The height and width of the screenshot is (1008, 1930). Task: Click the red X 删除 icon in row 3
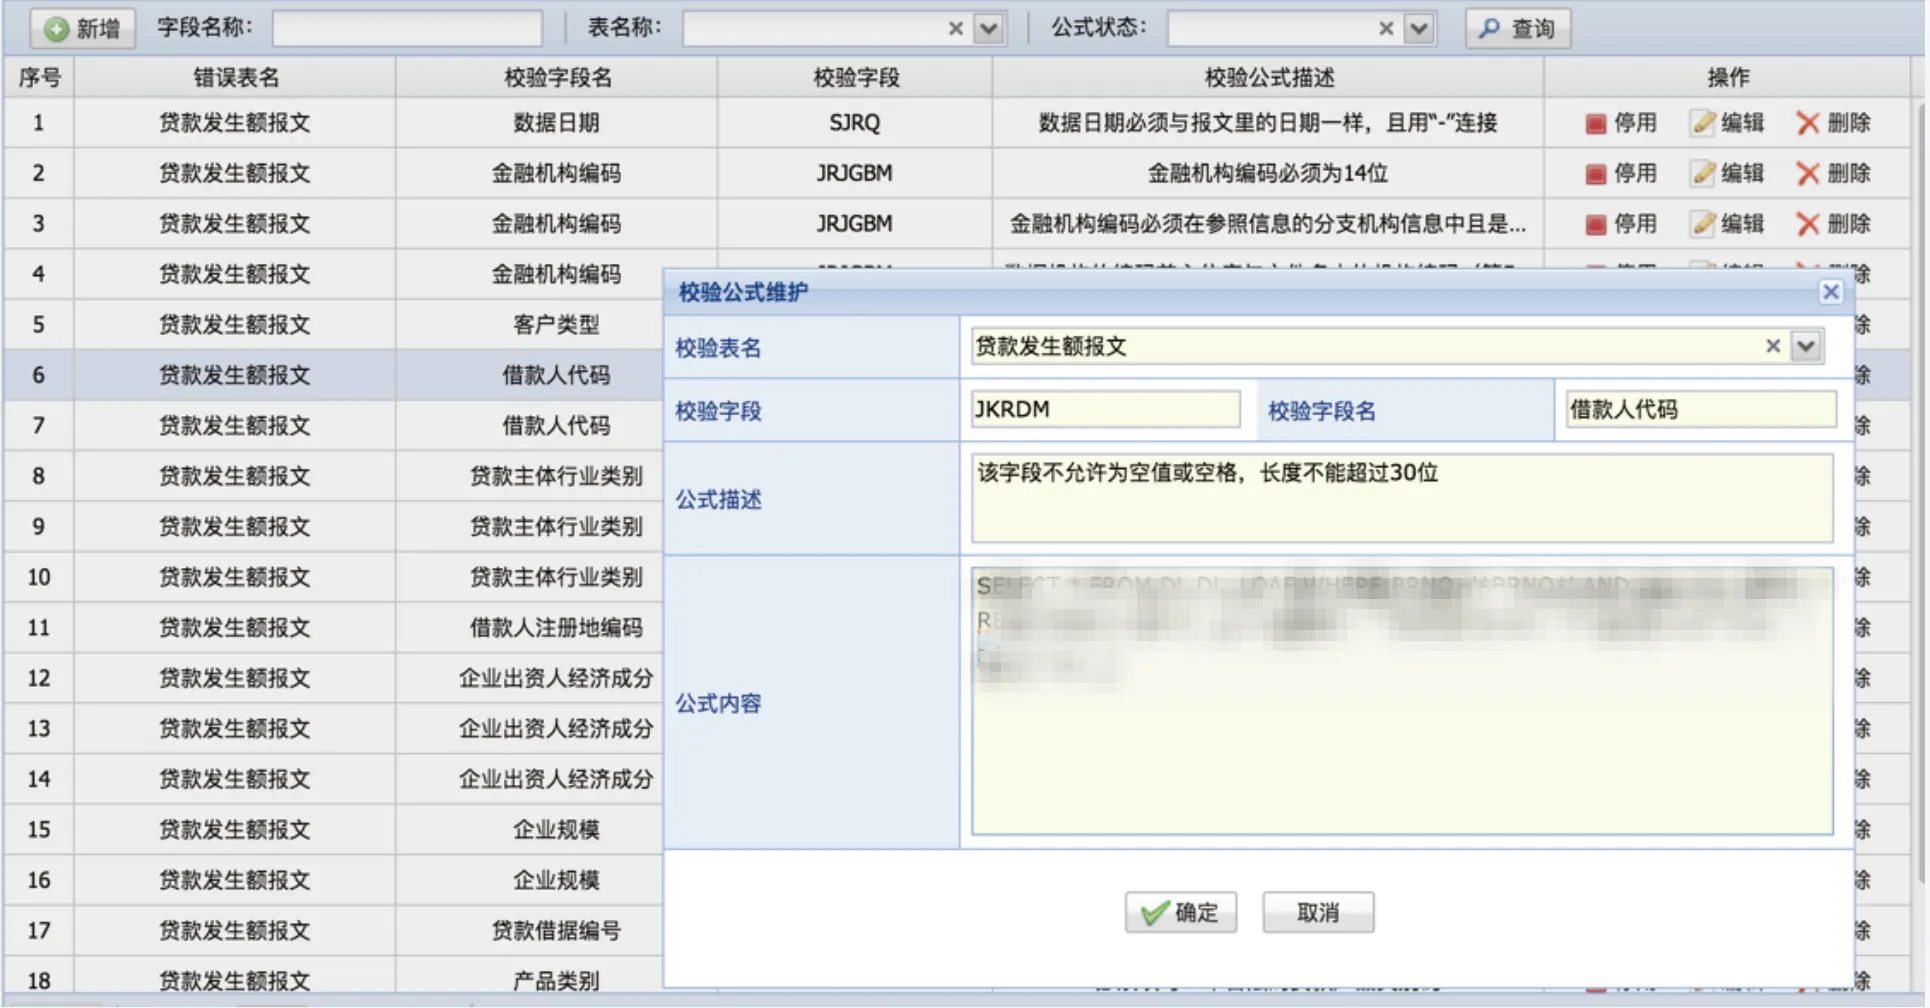[1807, 224]
